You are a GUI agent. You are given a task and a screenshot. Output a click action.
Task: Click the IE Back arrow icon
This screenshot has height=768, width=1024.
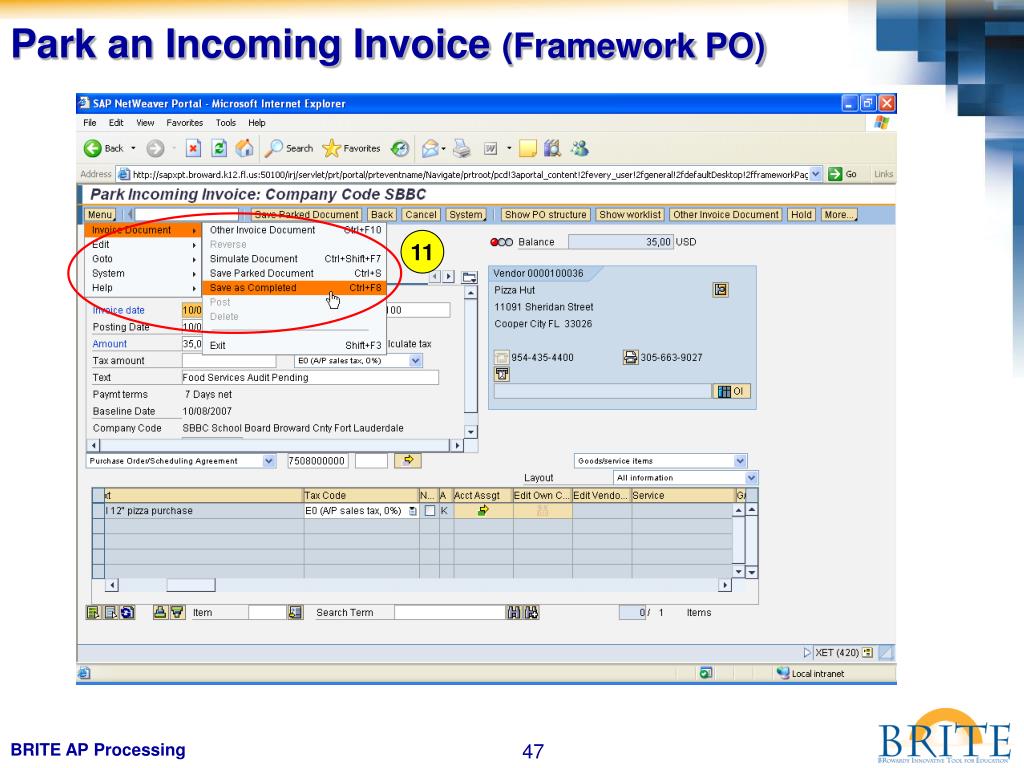coord(92,149)
